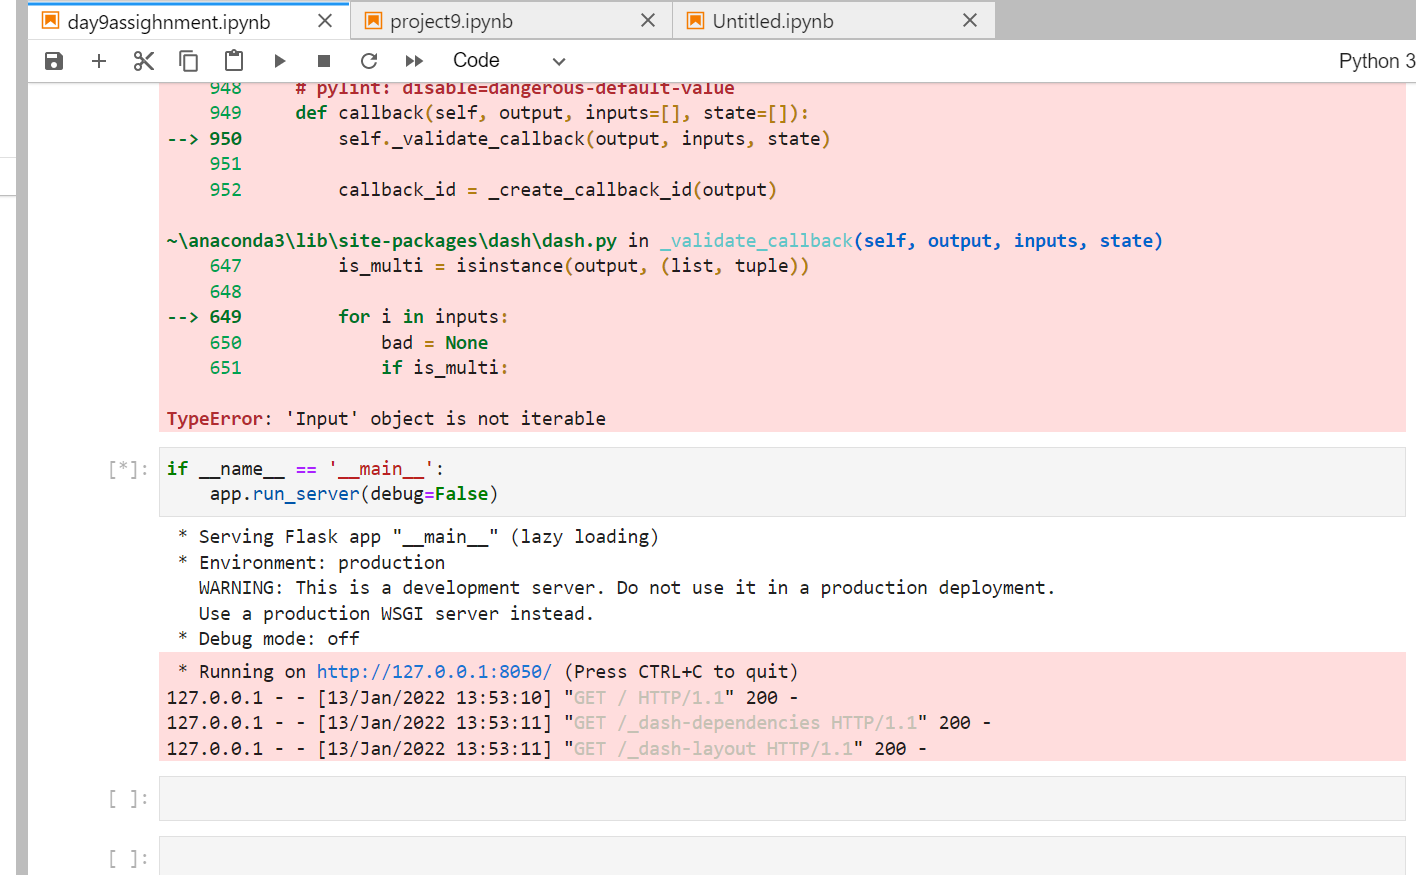Click the 'callback_id = _create_callback_id' line

point(557,190)
